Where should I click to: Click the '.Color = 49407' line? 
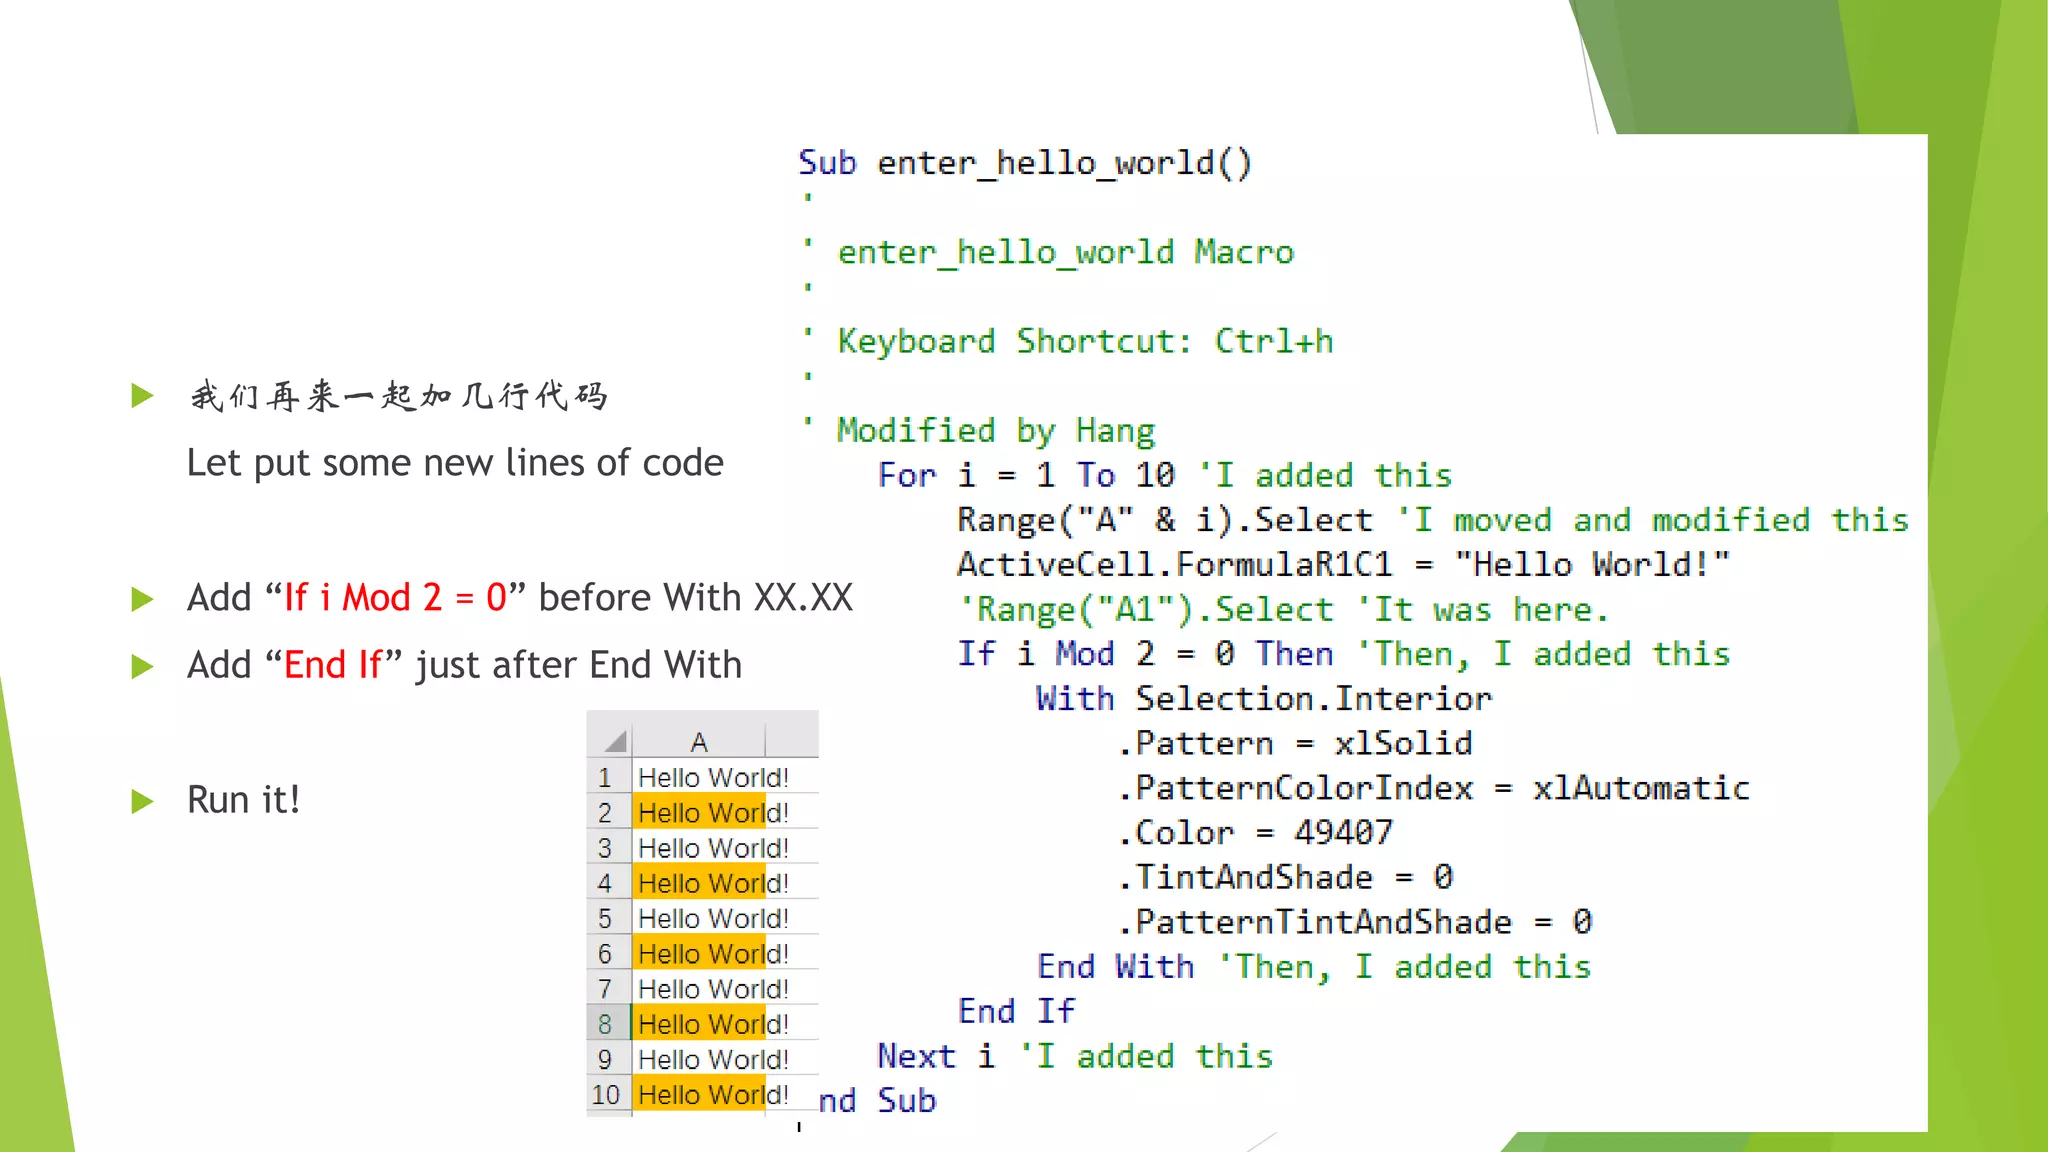point(1254,832)
